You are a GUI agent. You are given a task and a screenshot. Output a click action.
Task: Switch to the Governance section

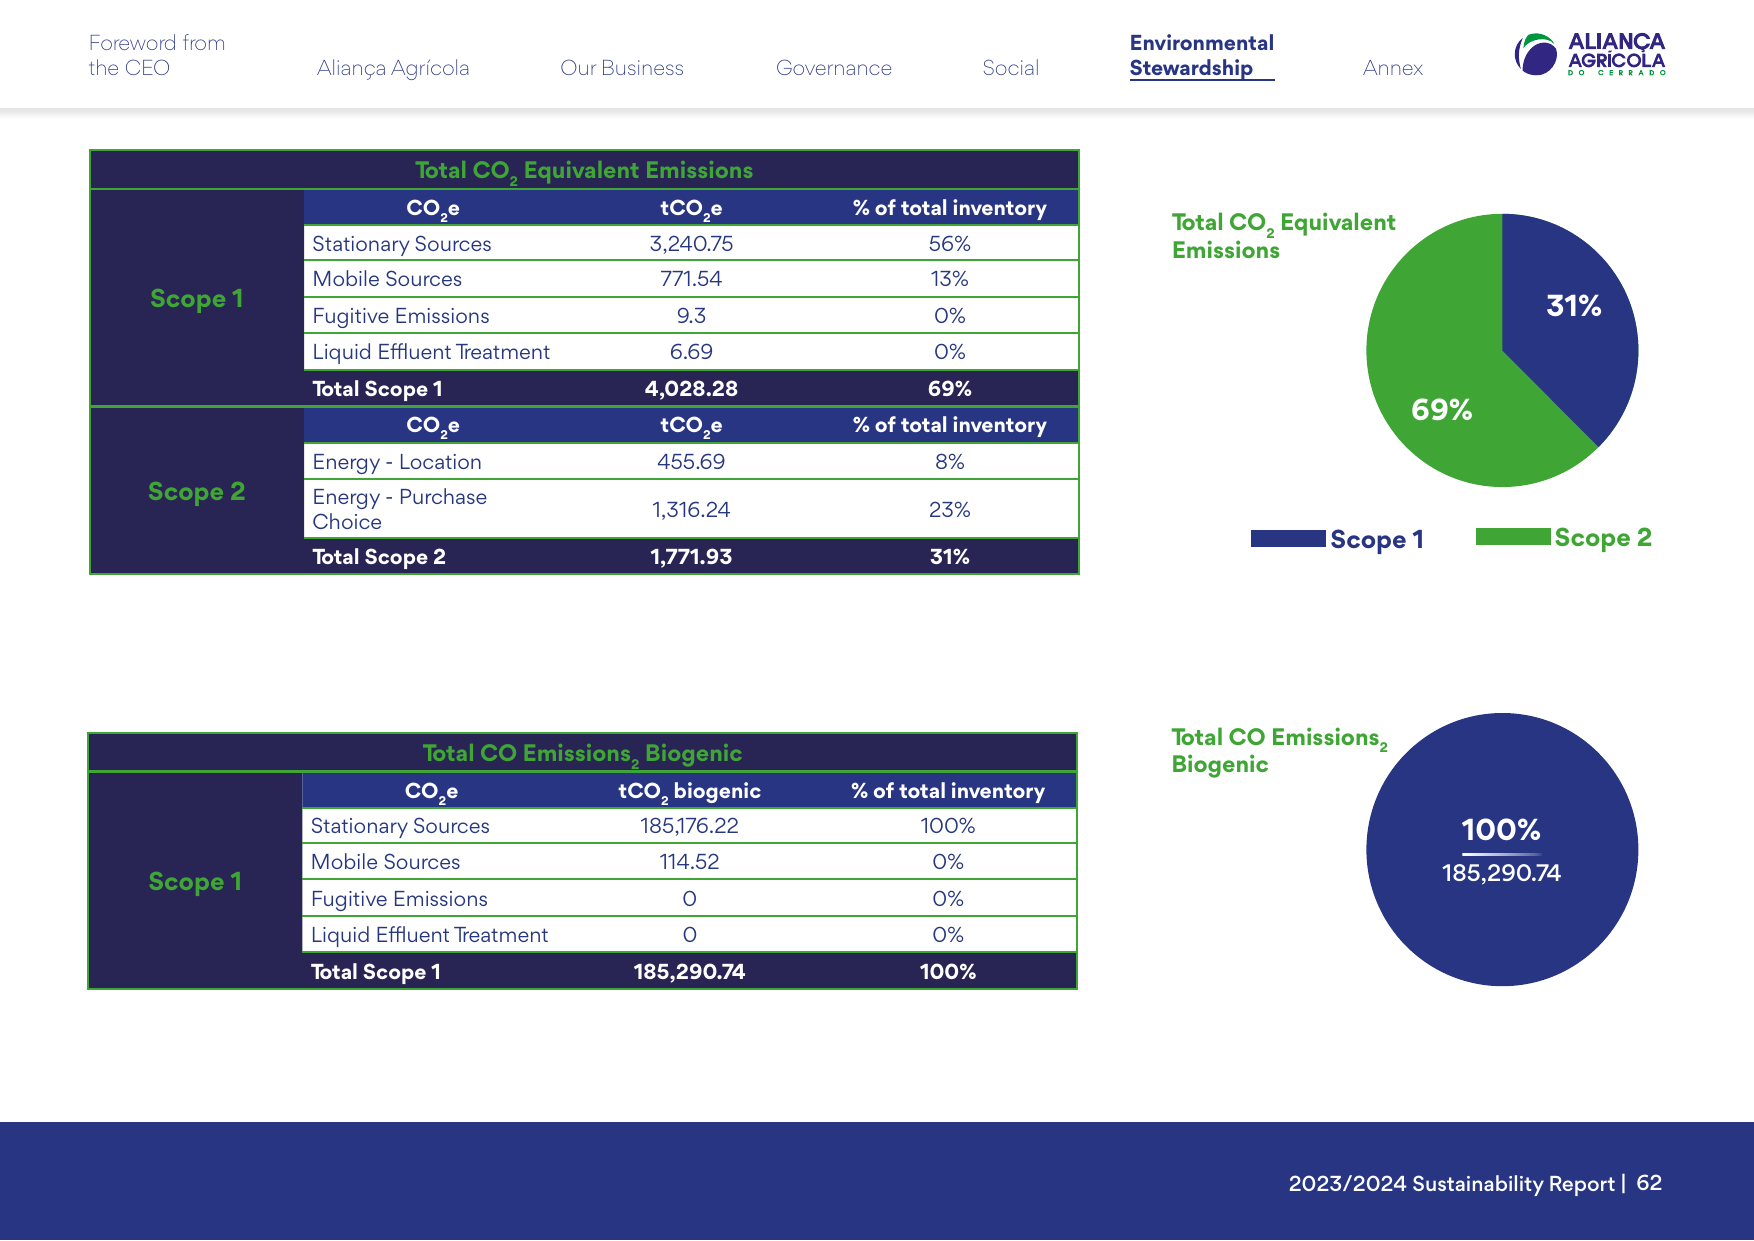[834, 68]
